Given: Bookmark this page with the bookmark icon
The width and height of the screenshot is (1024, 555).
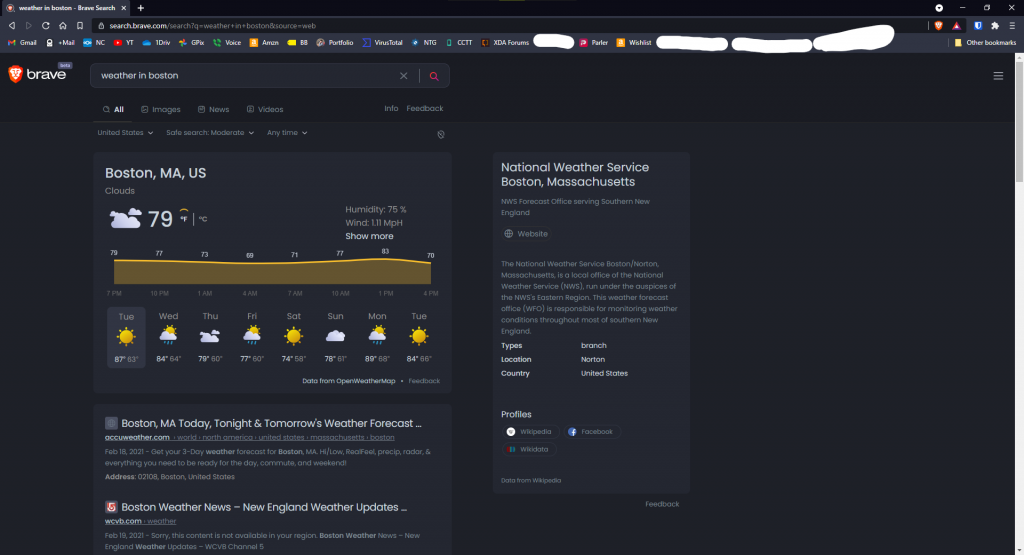Looking at the screenshot, I should pos(80,25).
